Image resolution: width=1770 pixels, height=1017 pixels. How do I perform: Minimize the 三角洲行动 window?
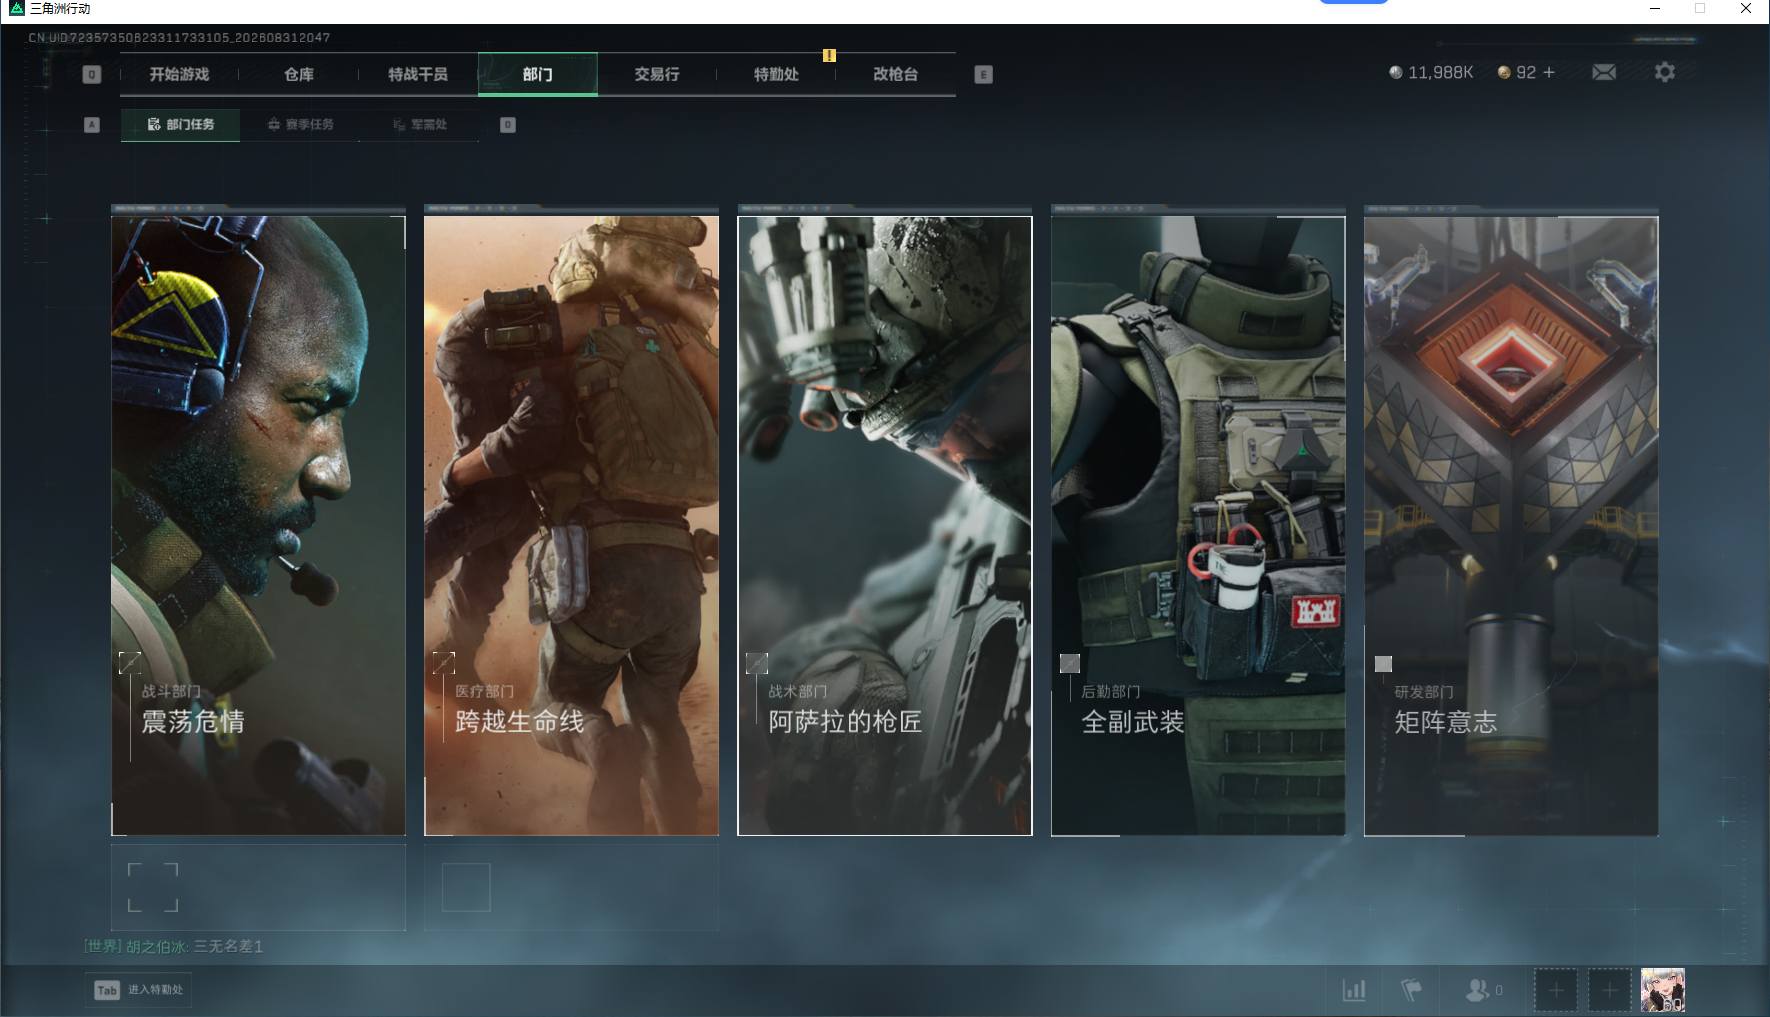click(x=1655, y=9)
